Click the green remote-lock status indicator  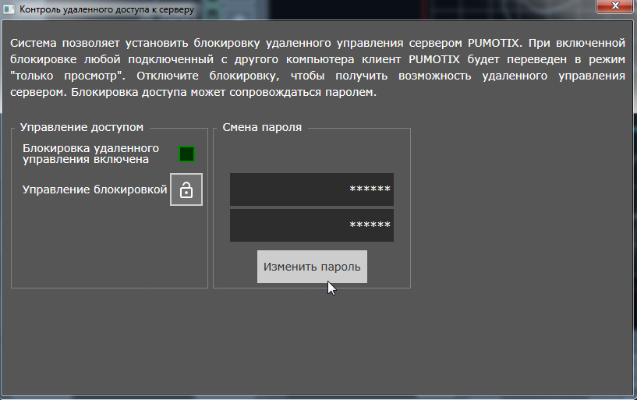pyautogui.click(x=187, y=154)
